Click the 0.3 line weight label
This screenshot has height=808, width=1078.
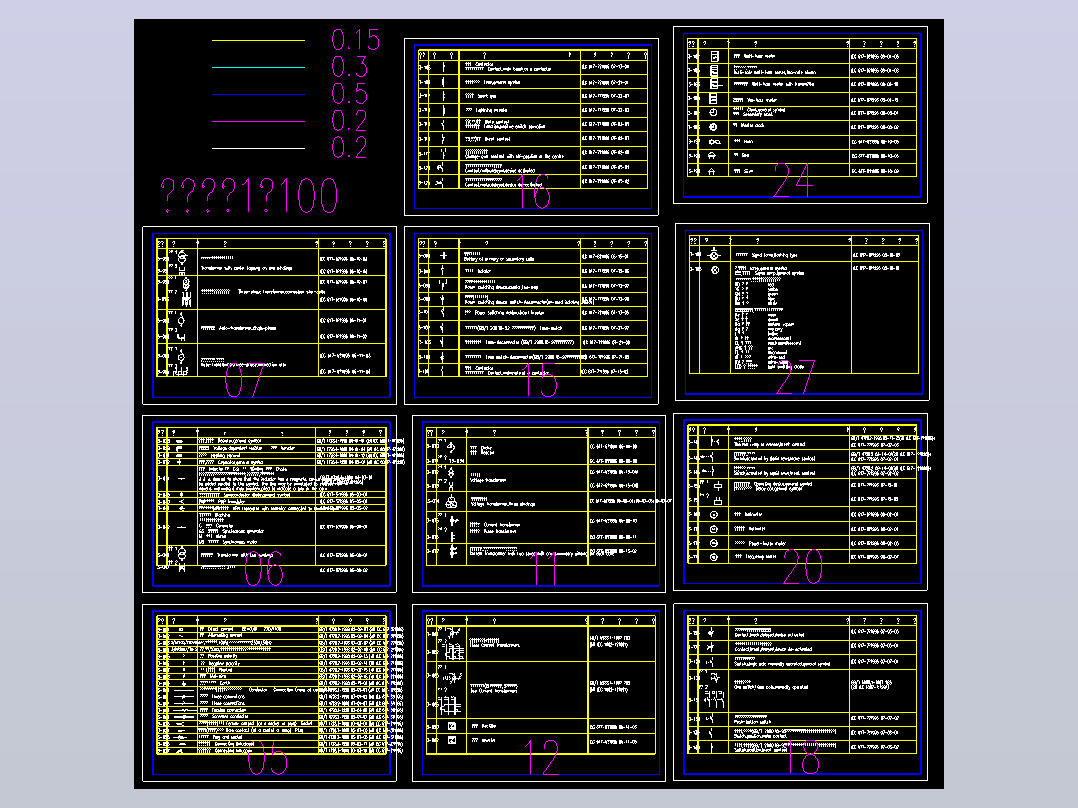[x=349, y=67]
